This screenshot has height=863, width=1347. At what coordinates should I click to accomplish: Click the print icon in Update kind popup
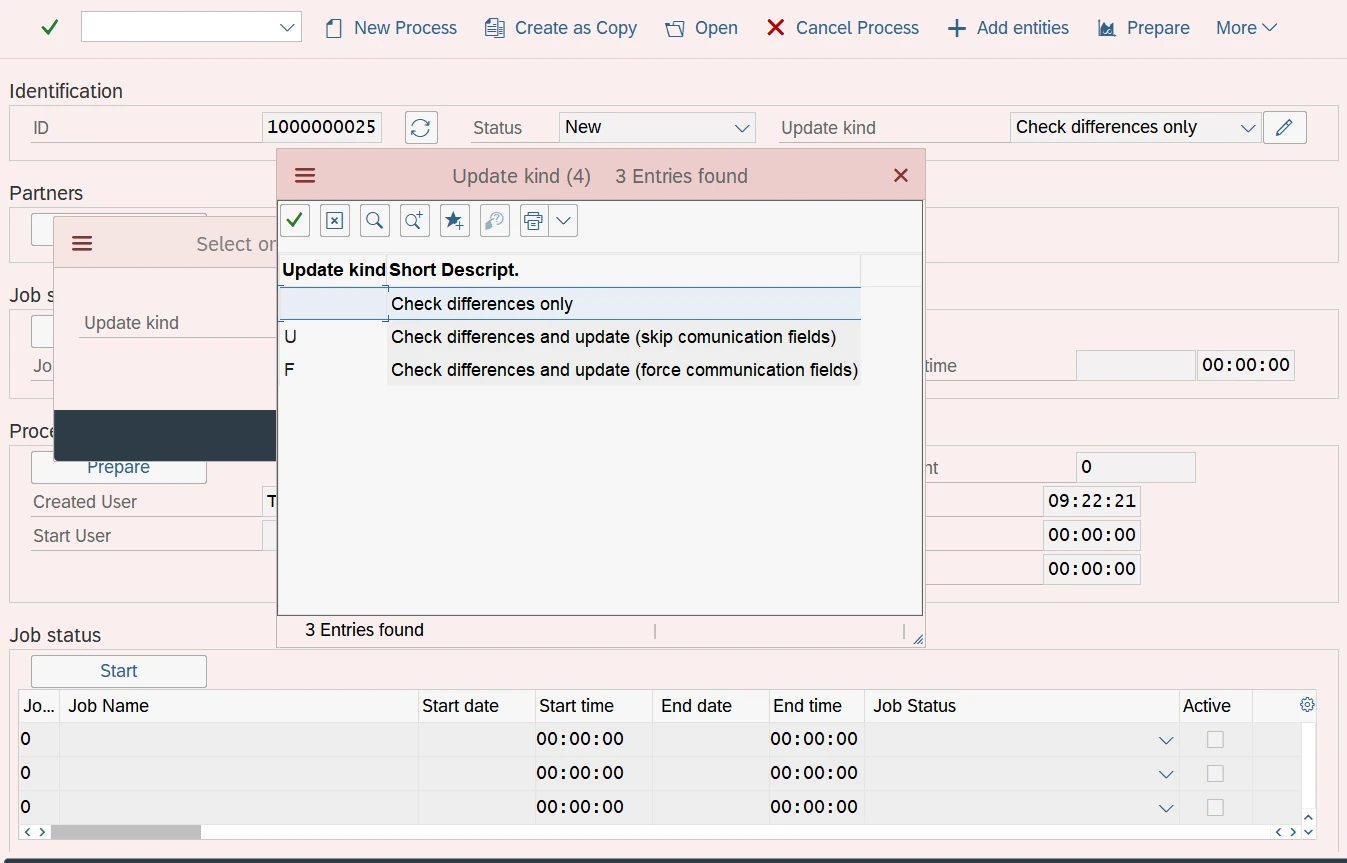coord(534,220)
